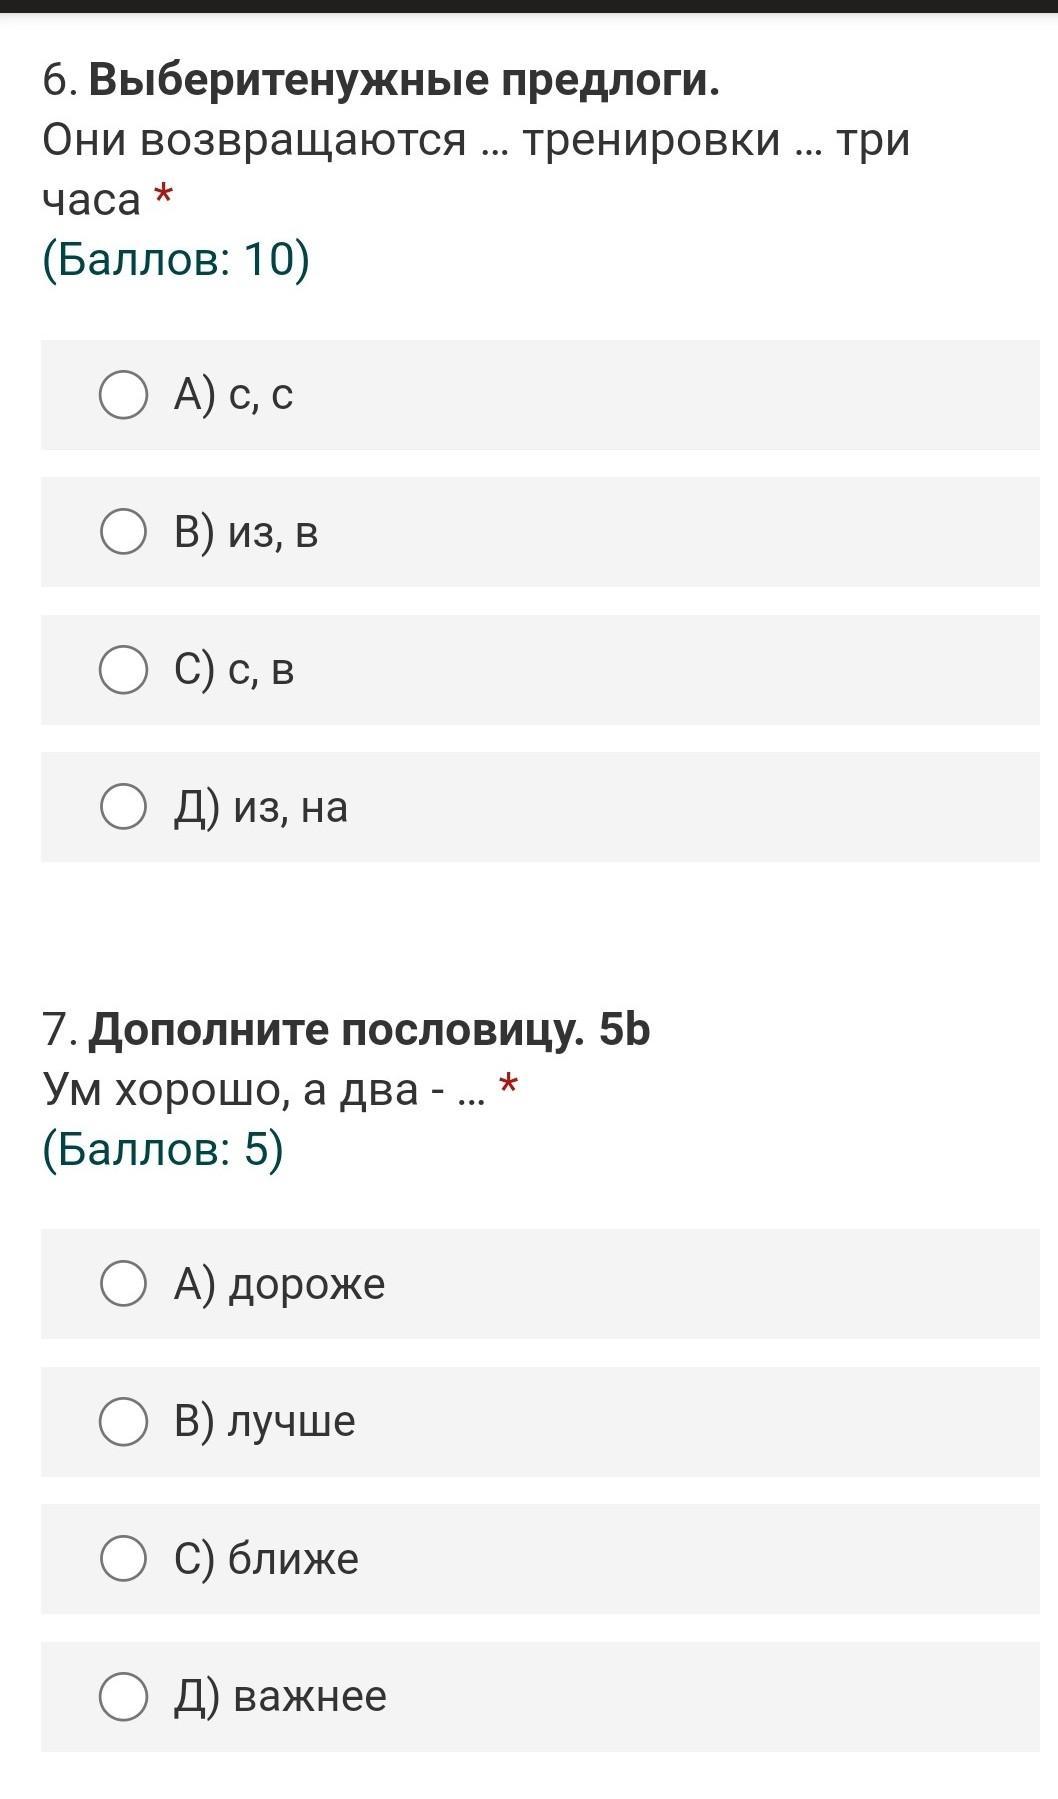Image resolution: width=1058 pixels, height=1799 pixels.
Task: Pick radio option 'Д) важнее'
Action: tap(124, 1696)
